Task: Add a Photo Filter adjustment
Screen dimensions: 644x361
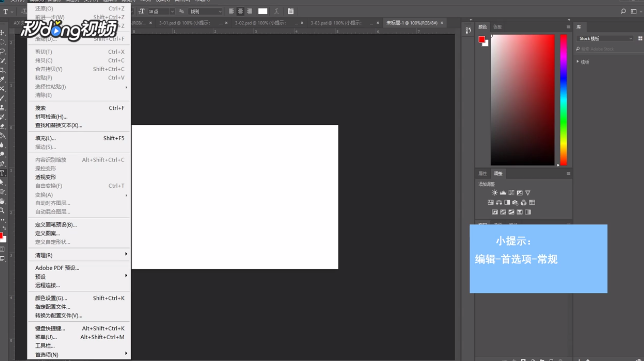Action: [x=515, y=202]
